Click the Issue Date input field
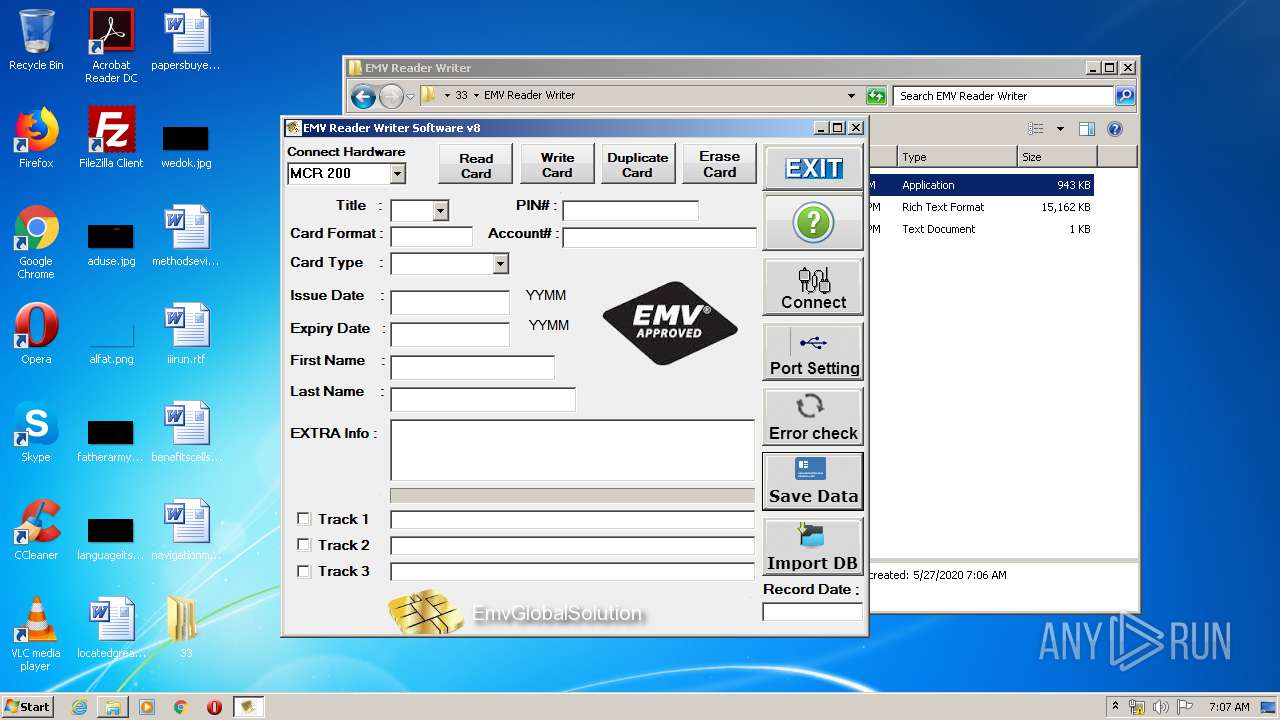This screenshot has height=720, width=1280. pos(450,303)
